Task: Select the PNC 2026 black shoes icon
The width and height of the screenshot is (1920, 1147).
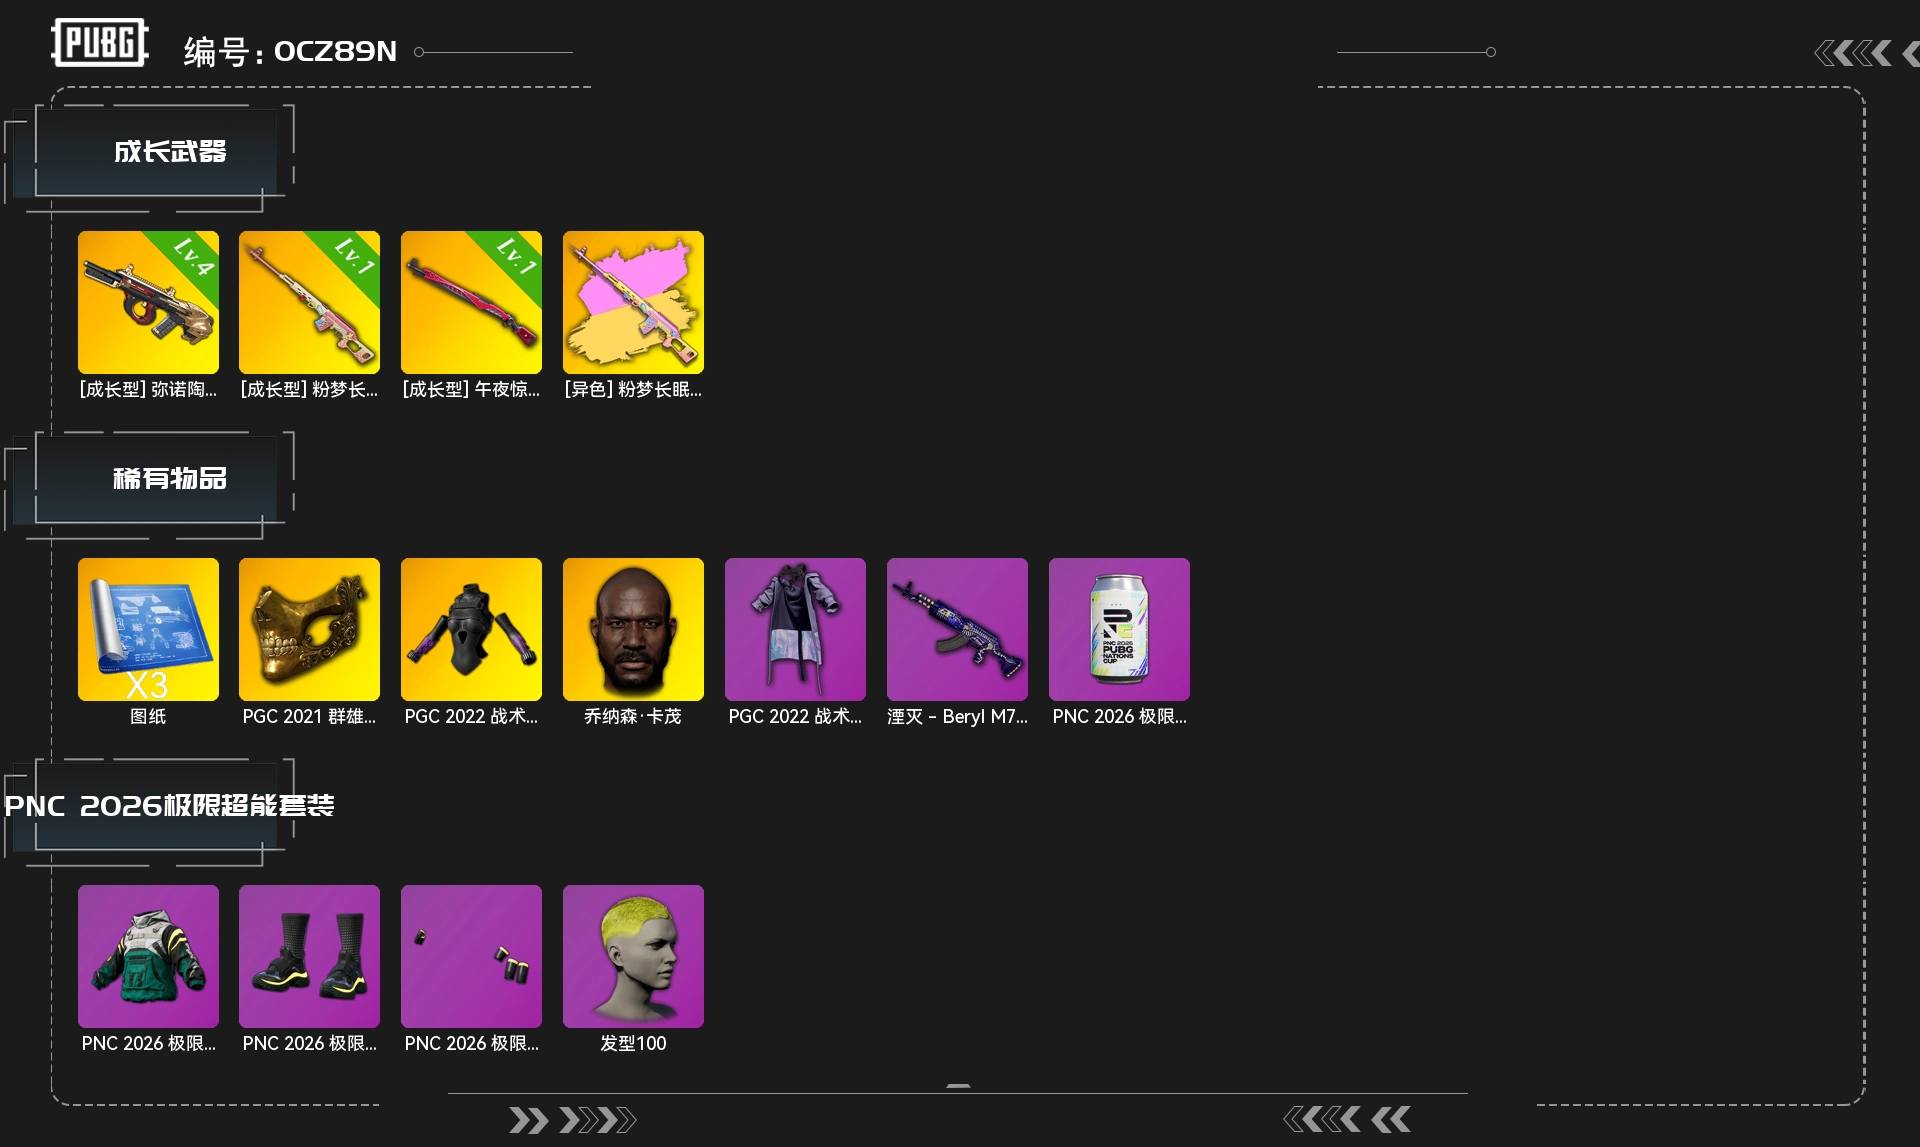Action: (310, 956)
